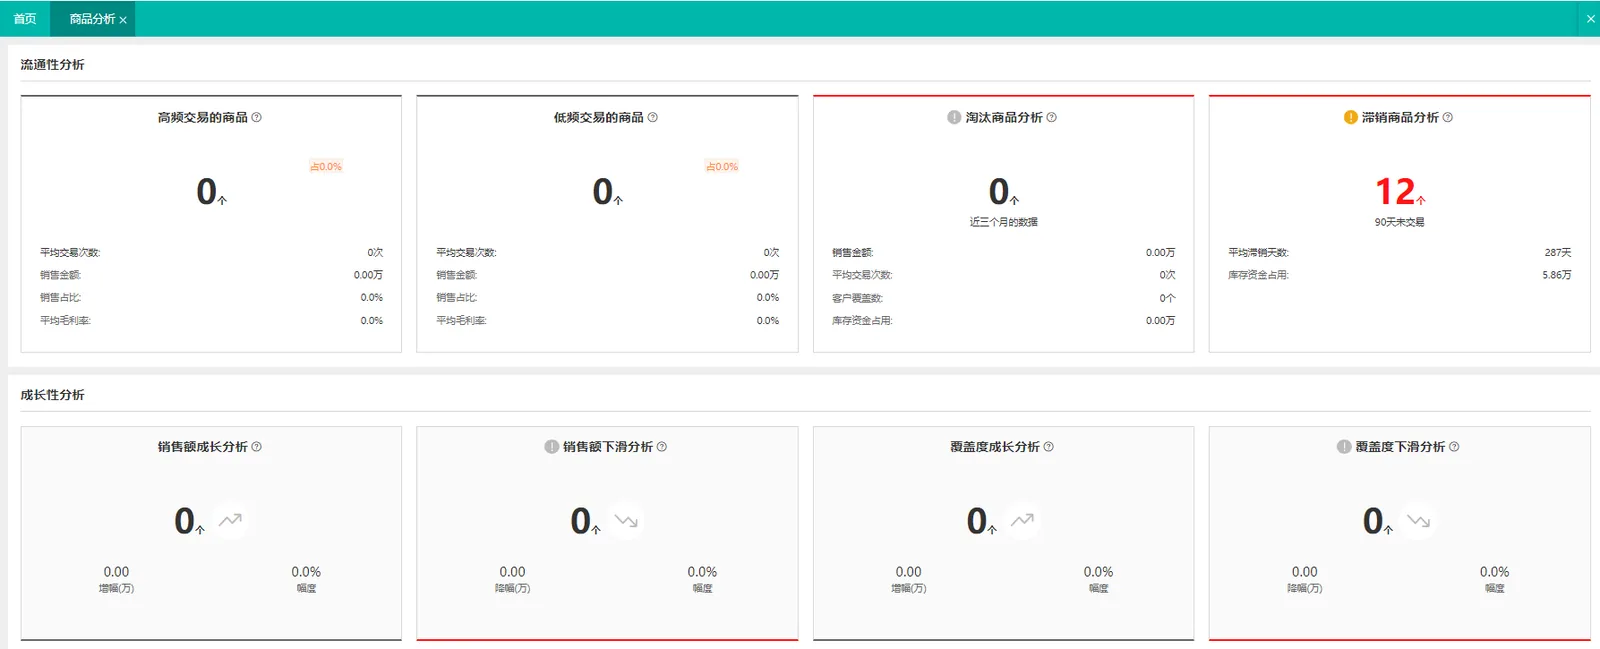
Task: Click the 0 count in 高频交易的商品 card
Action: click(207, 191)
